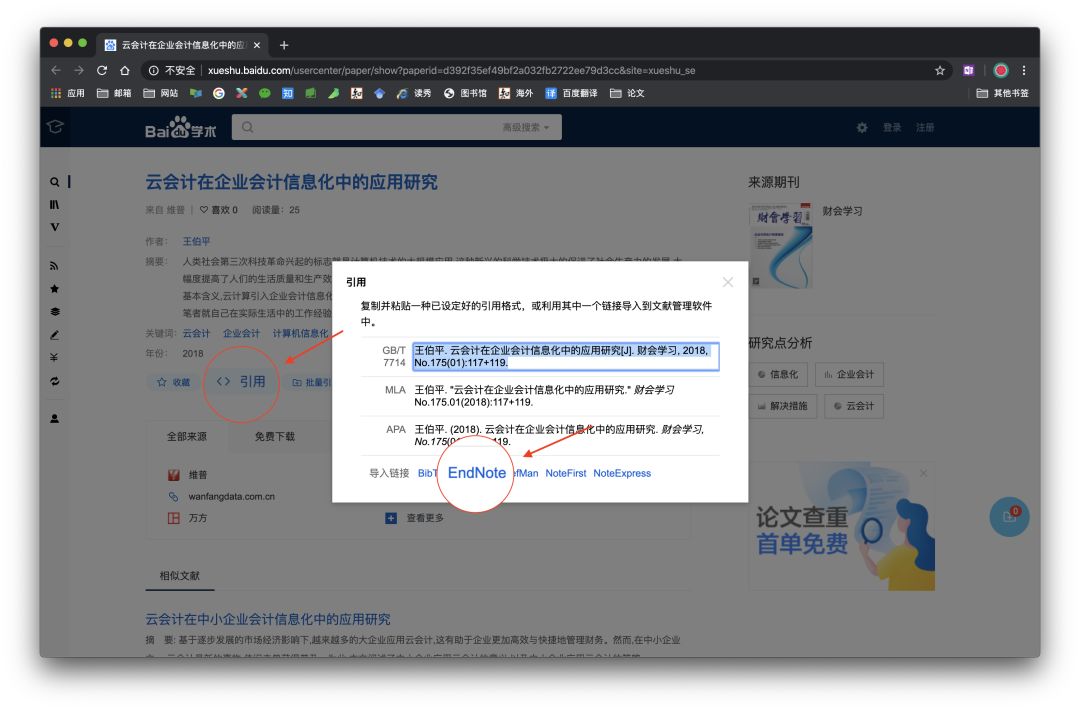1080x710 pixels.
Task: Open a new browser tab
Action: [x=284, y=45]
